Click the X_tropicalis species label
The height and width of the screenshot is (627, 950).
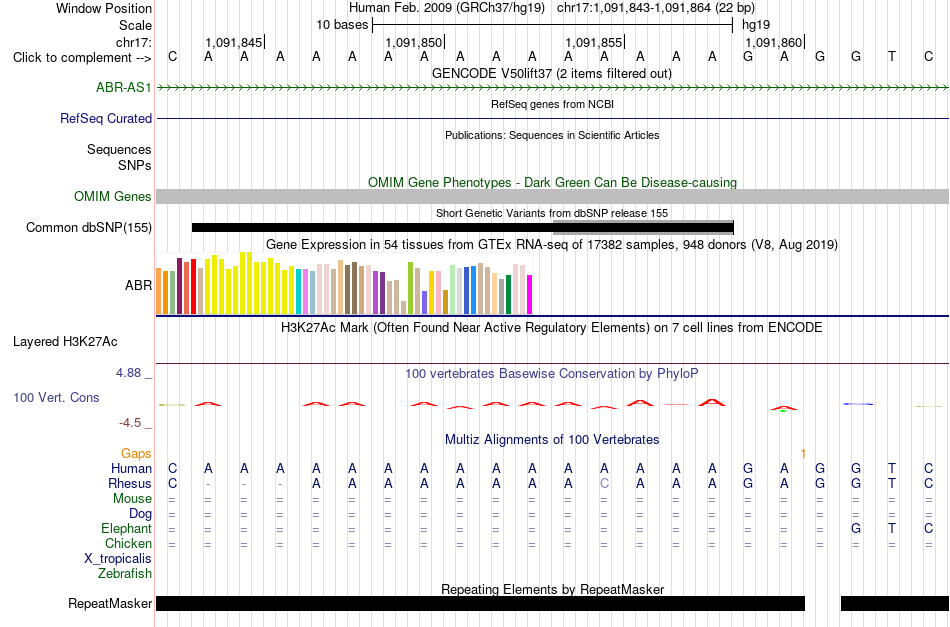click(118, 559)
